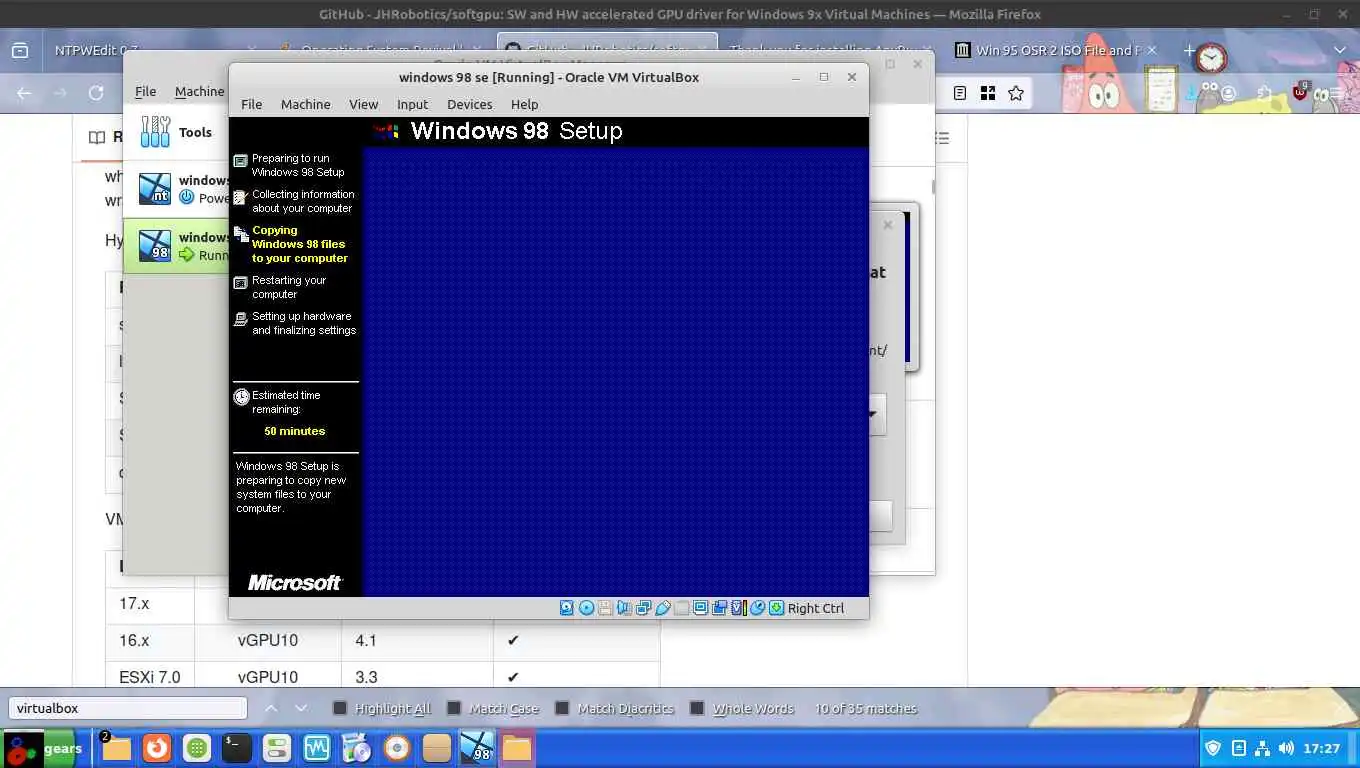
Task: Reload the page in Firefox
Action: click(96, 93)
